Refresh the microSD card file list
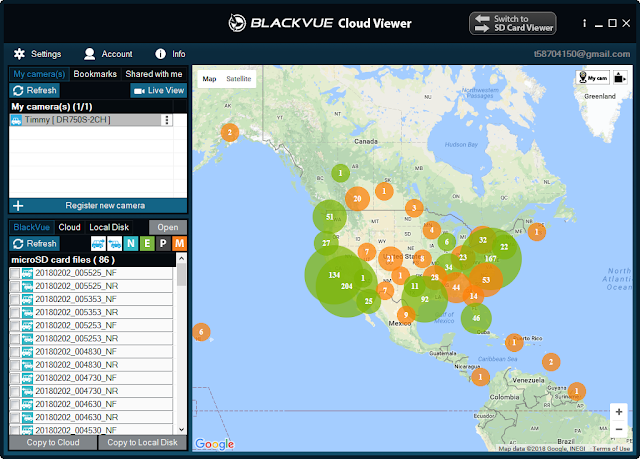The height and width of the screenshot is (459, 640). point(35,244)
